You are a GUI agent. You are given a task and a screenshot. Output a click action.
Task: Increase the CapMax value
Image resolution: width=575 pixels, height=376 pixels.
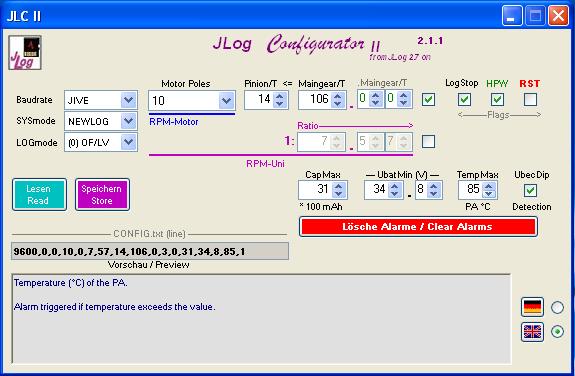(338, 186)
